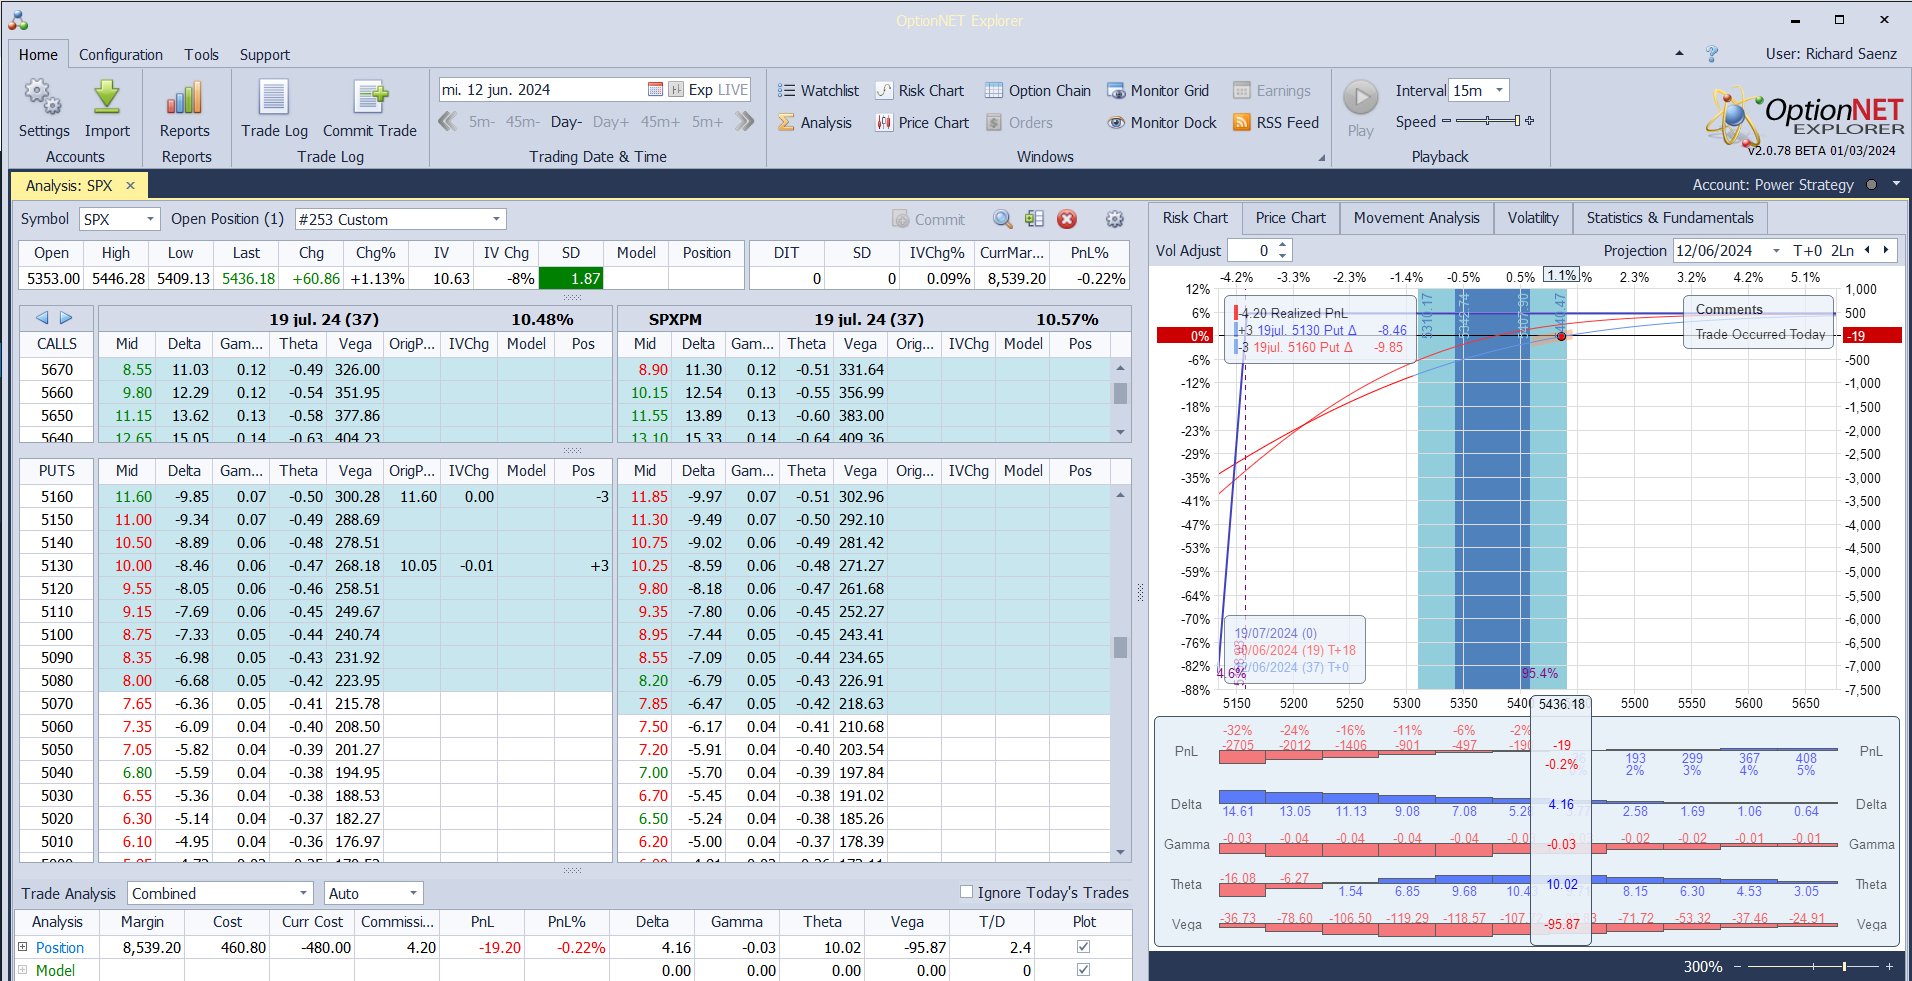
Task: Click the Commit Trade icon
Action: coord(370,97)
